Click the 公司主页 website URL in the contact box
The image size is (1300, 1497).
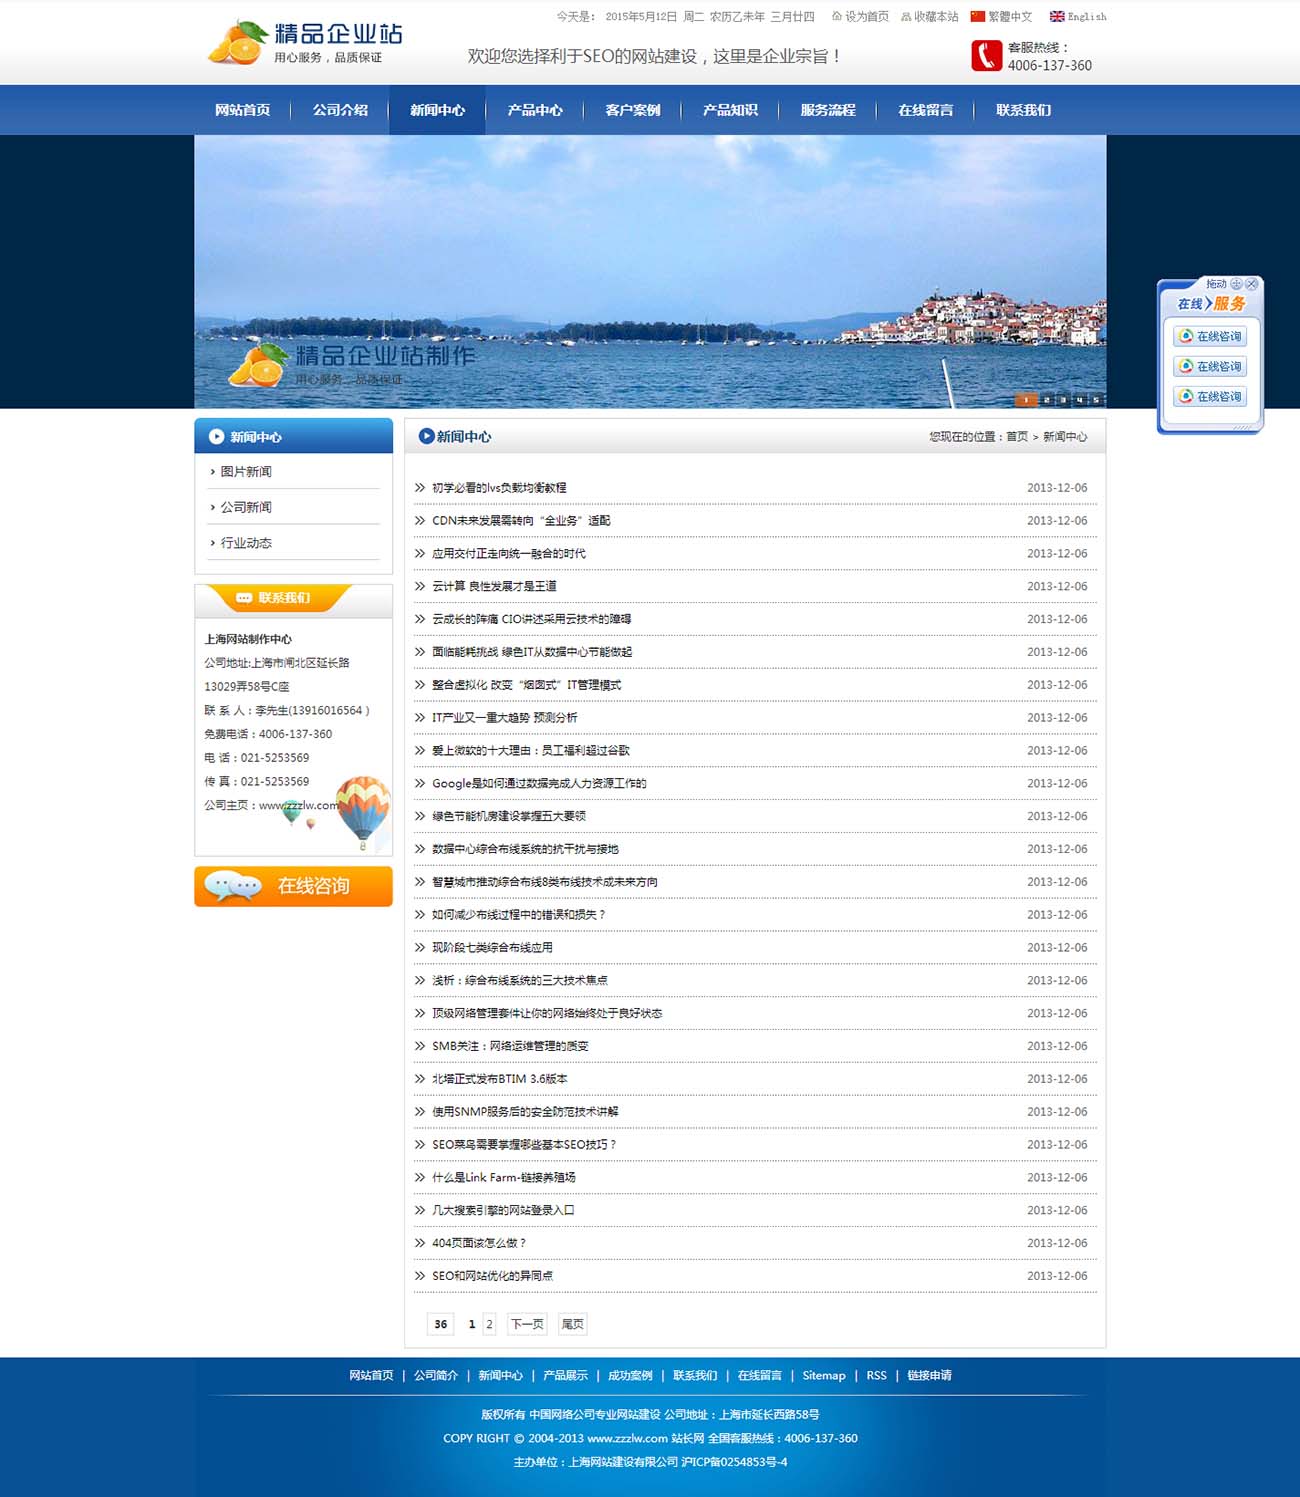click(299, 805)
